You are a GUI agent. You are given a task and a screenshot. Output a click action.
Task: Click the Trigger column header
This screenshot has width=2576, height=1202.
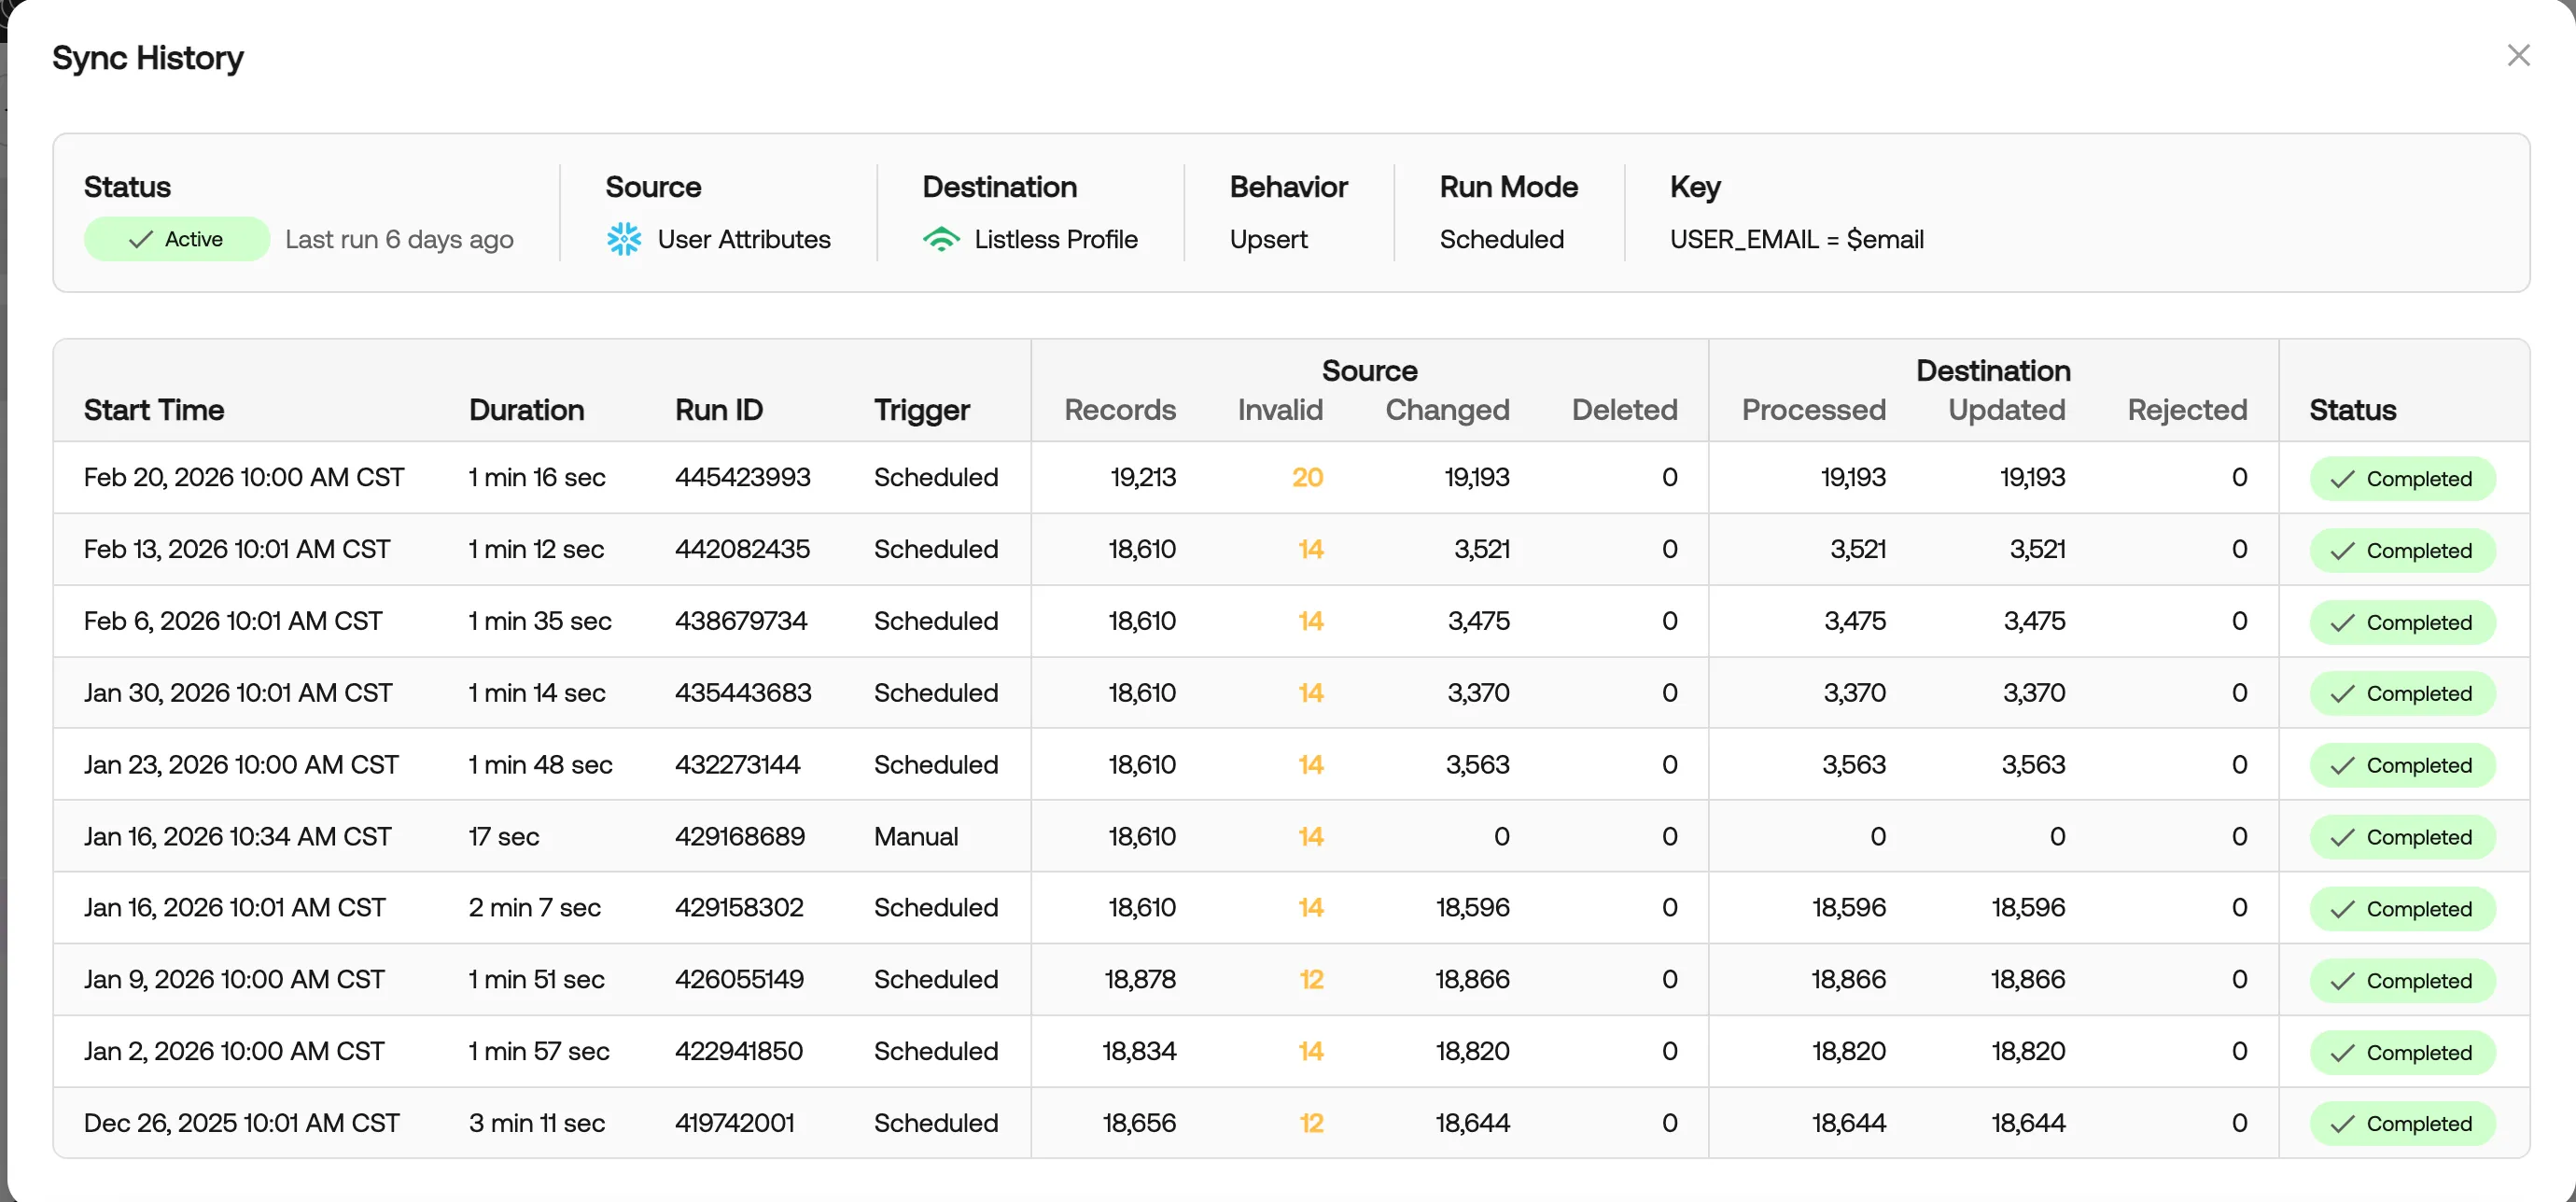coord(922,410)
